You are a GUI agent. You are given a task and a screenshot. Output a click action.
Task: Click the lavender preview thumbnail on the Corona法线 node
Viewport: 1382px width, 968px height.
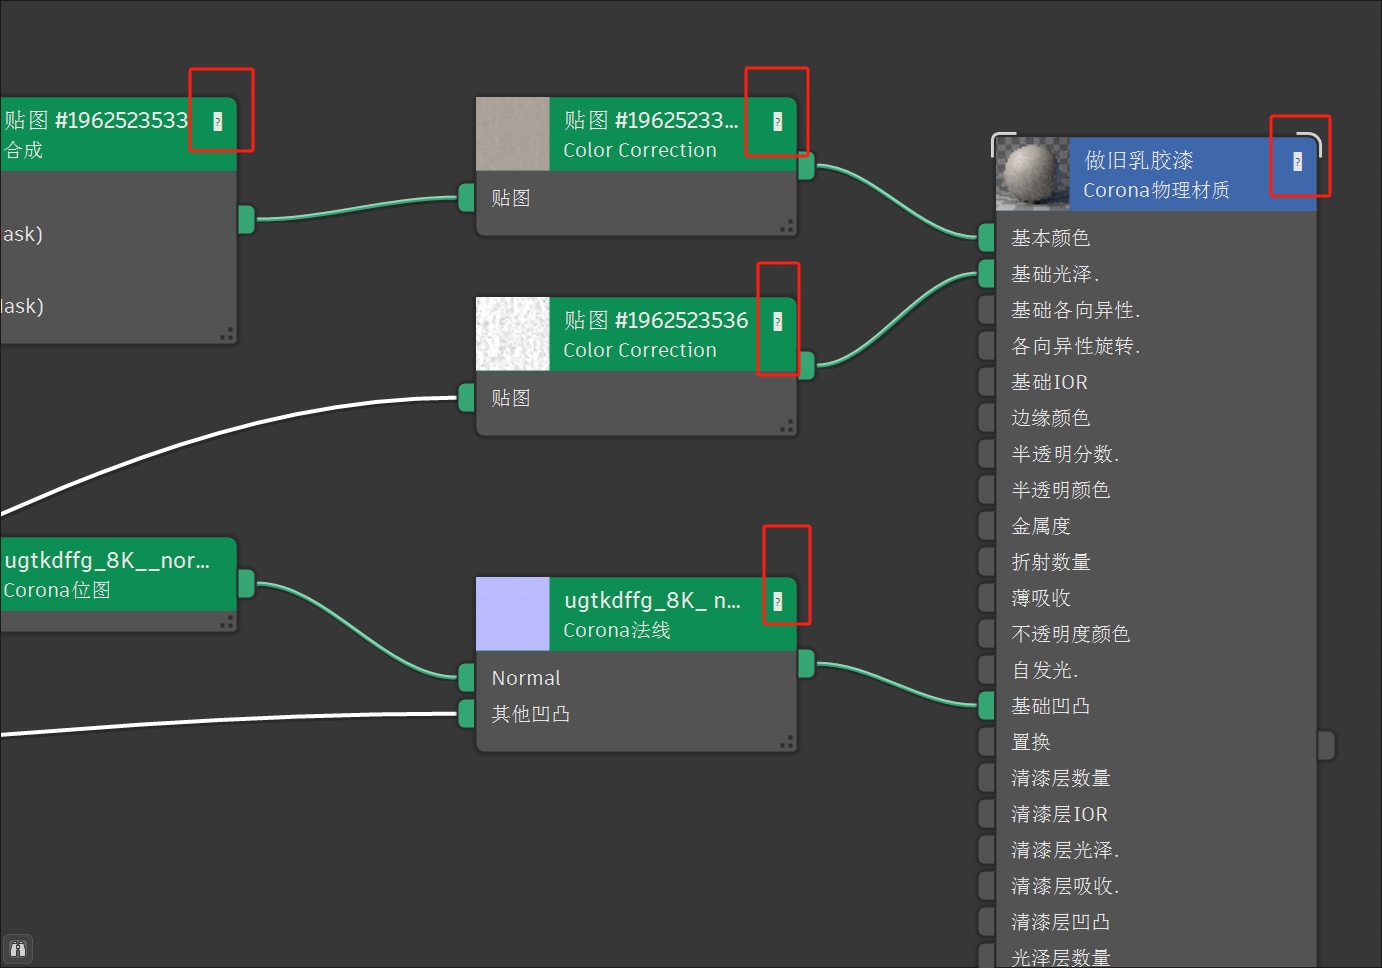(513, 614)
